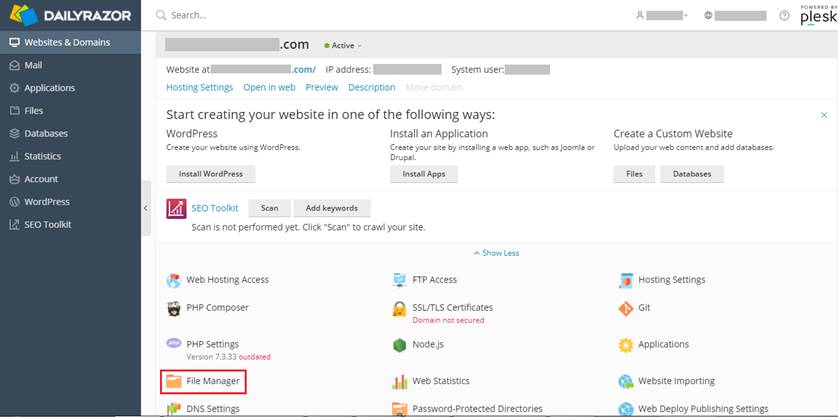Open WordPress in the sidebar
This screenshot has height=417, width=838.
click(71, 202)
